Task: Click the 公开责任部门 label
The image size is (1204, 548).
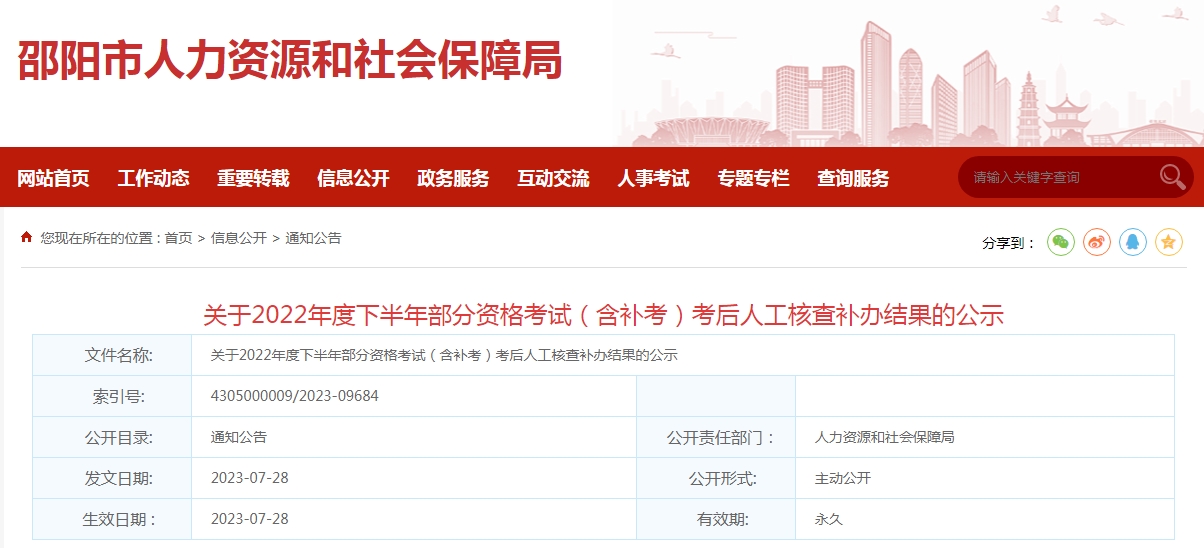Action: point(722,437)
